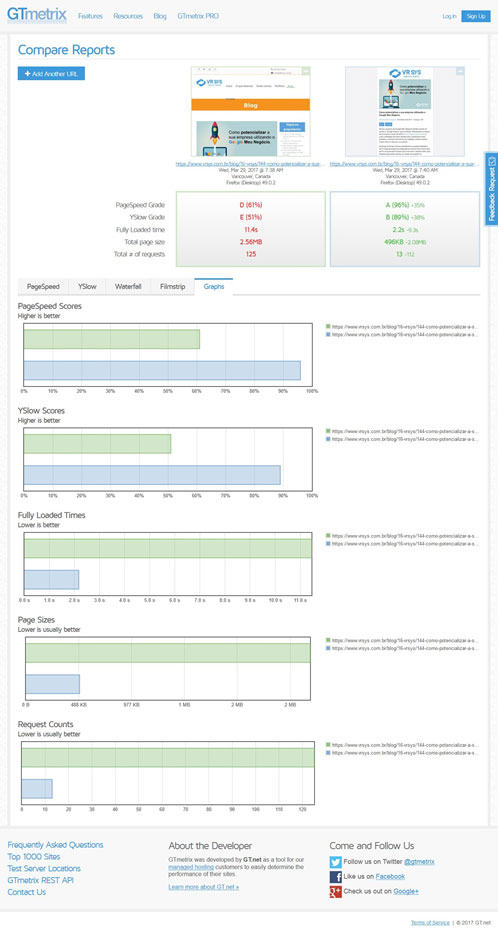This screenshot has width=498, height=933.
Task: Open the first report's screenshot thumbnail
Action: pyautogui.click(x=250, y=111)
